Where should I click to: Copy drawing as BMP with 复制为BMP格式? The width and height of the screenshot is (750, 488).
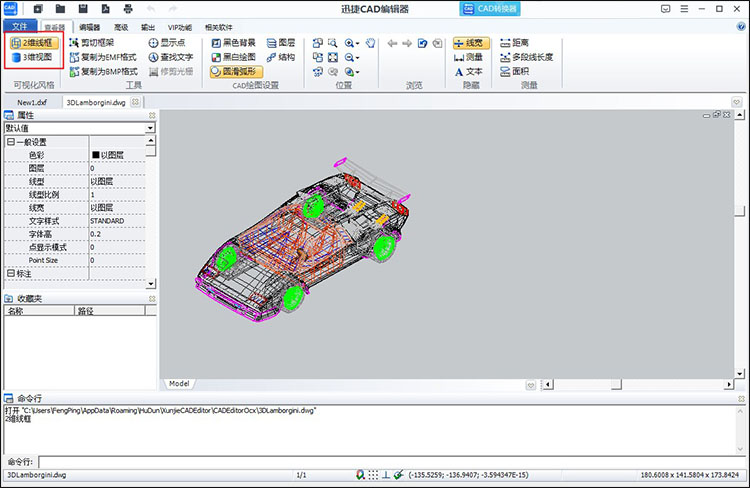pyautogui.click(x=104, y=72)
